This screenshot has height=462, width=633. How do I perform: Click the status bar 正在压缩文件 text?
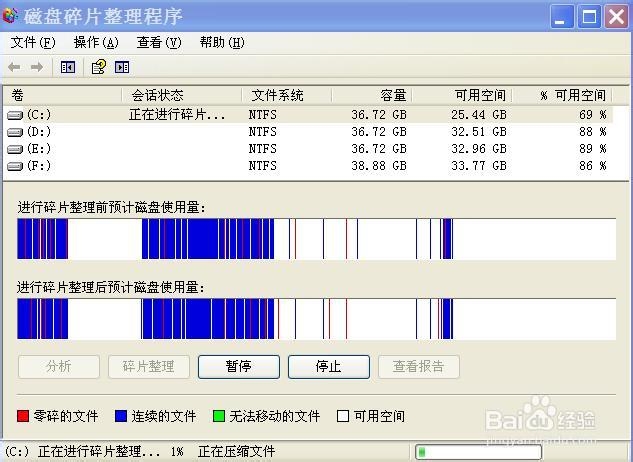point(237,452)
